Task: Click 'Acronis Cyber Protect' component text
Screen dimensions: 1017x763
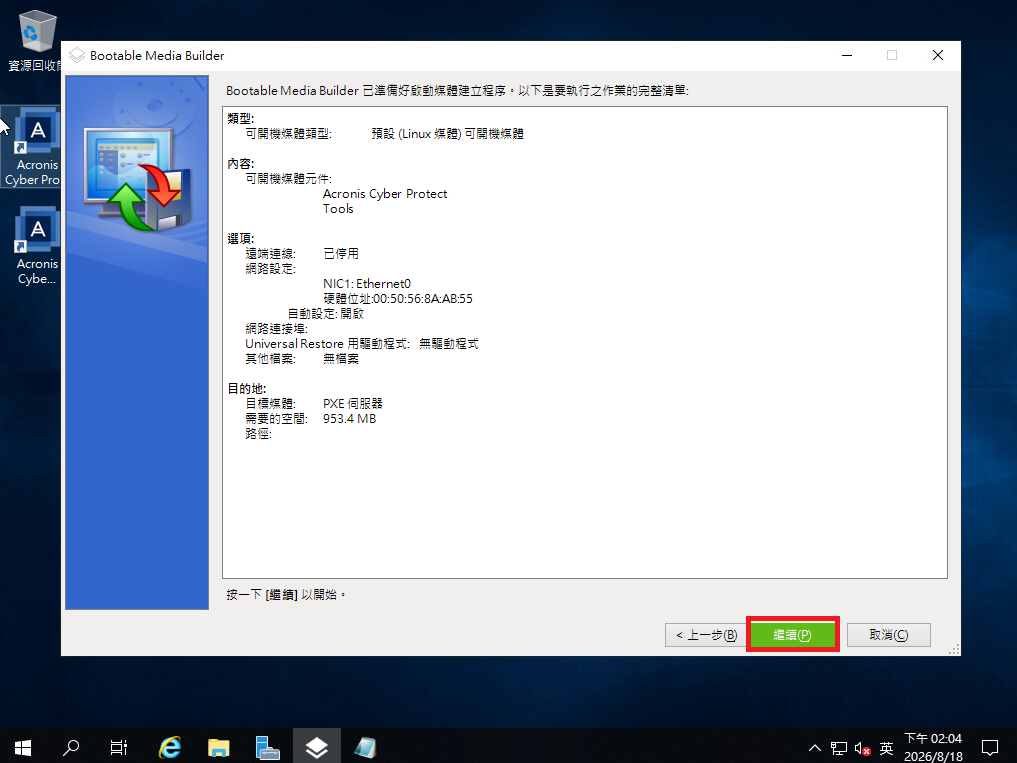Action: [x=385, y=193]
